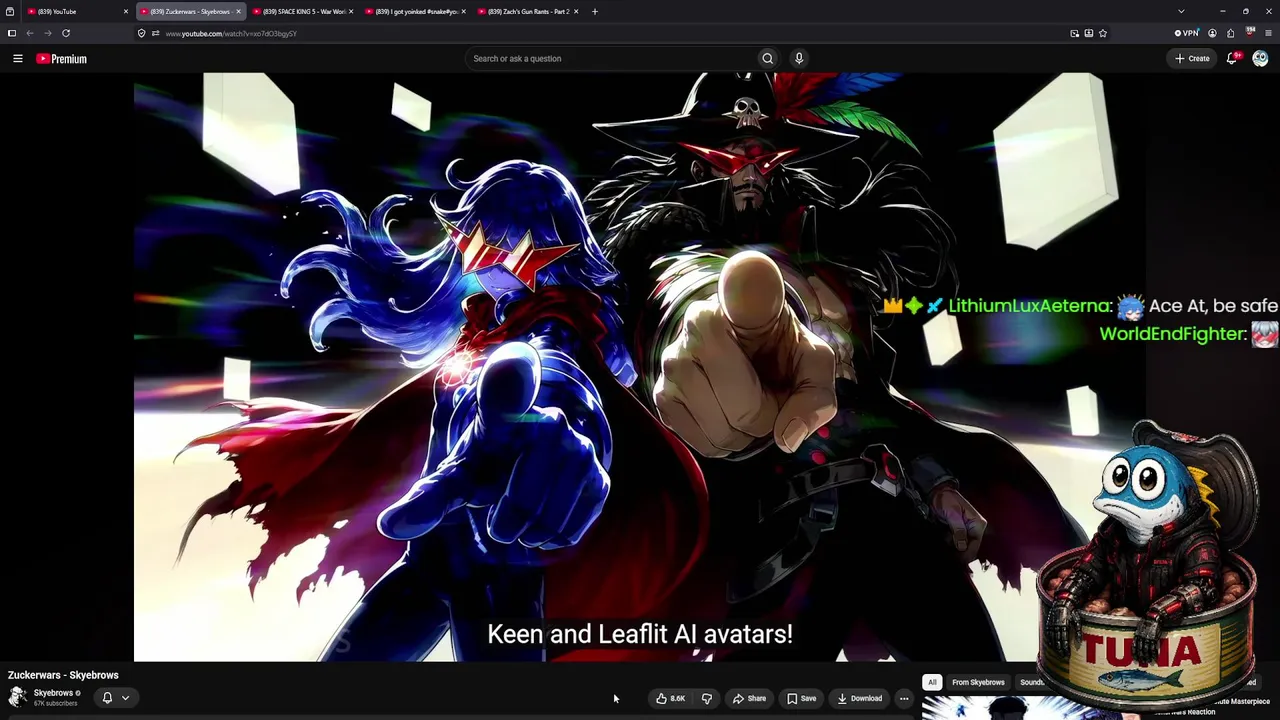Click the video player to pause
The image size is (1280, 720).
coord(640,367)
